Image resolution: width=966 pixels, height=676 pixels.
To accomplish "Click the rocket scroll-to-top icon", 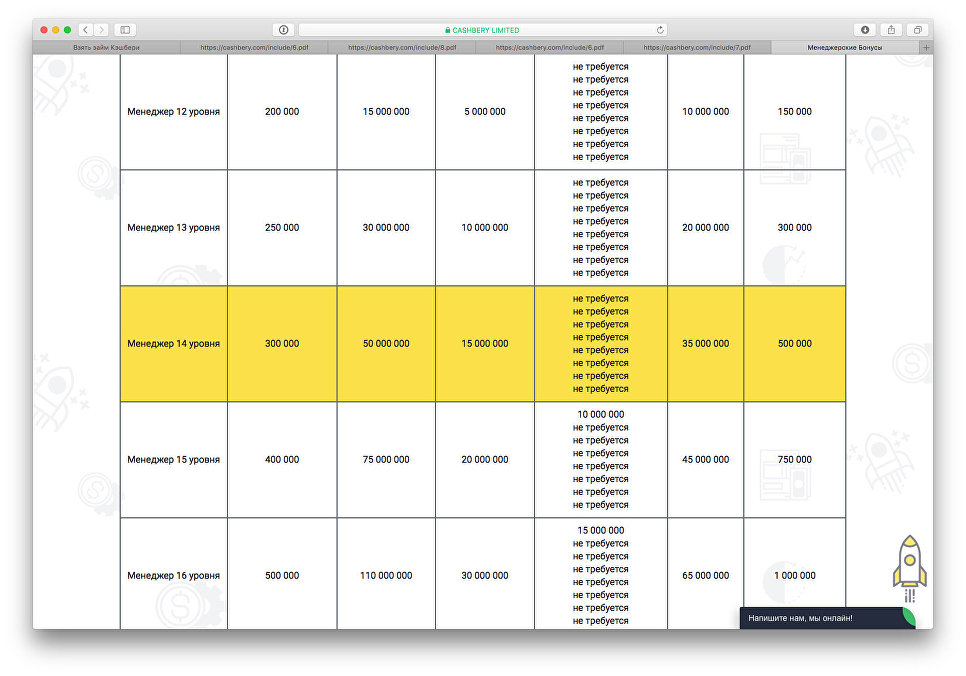I will (909, 565).
